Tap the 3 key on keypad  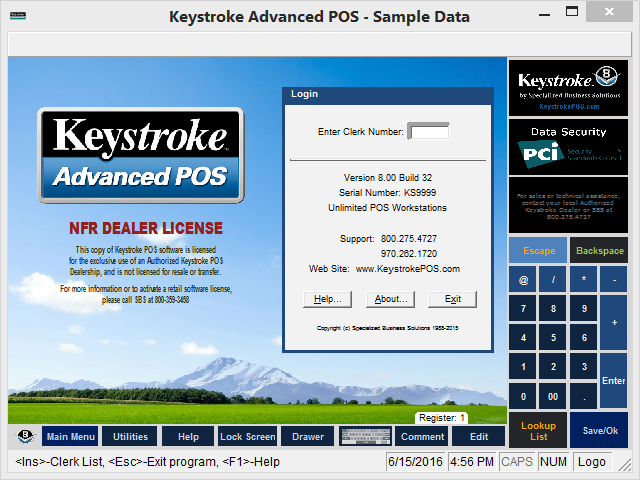[584, 367]
